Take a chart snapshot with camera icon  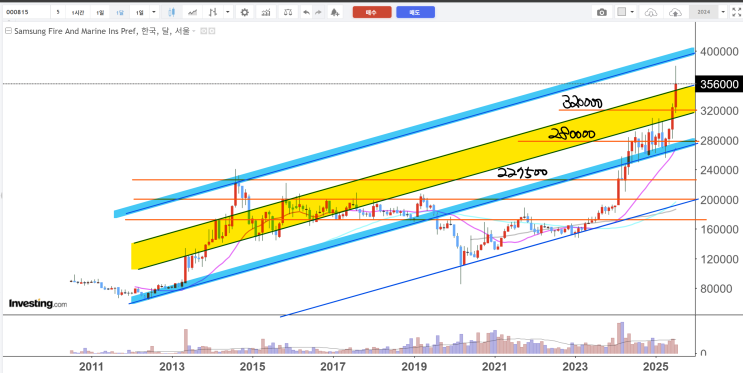point(602,12)
